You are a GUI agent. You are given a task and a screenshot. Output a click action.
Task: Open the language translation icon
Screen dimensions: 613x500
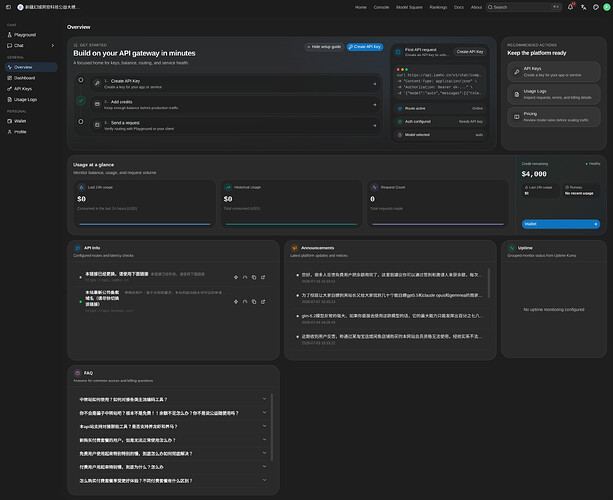(583, 7)
